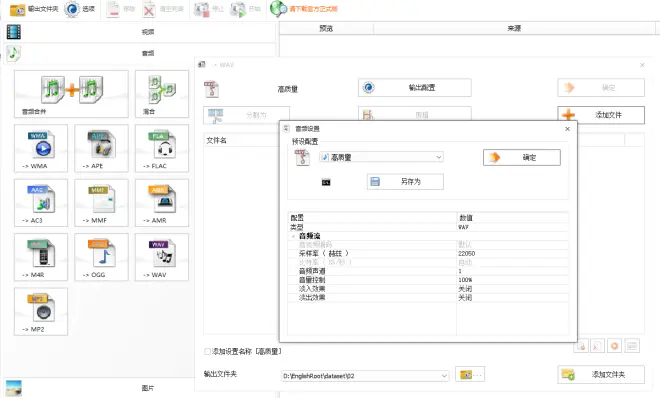This screenshot has width=660, height=398.
Task: Toggle 添加设置名称 [高质量] checkbox
Action: [x=207, y=351]
